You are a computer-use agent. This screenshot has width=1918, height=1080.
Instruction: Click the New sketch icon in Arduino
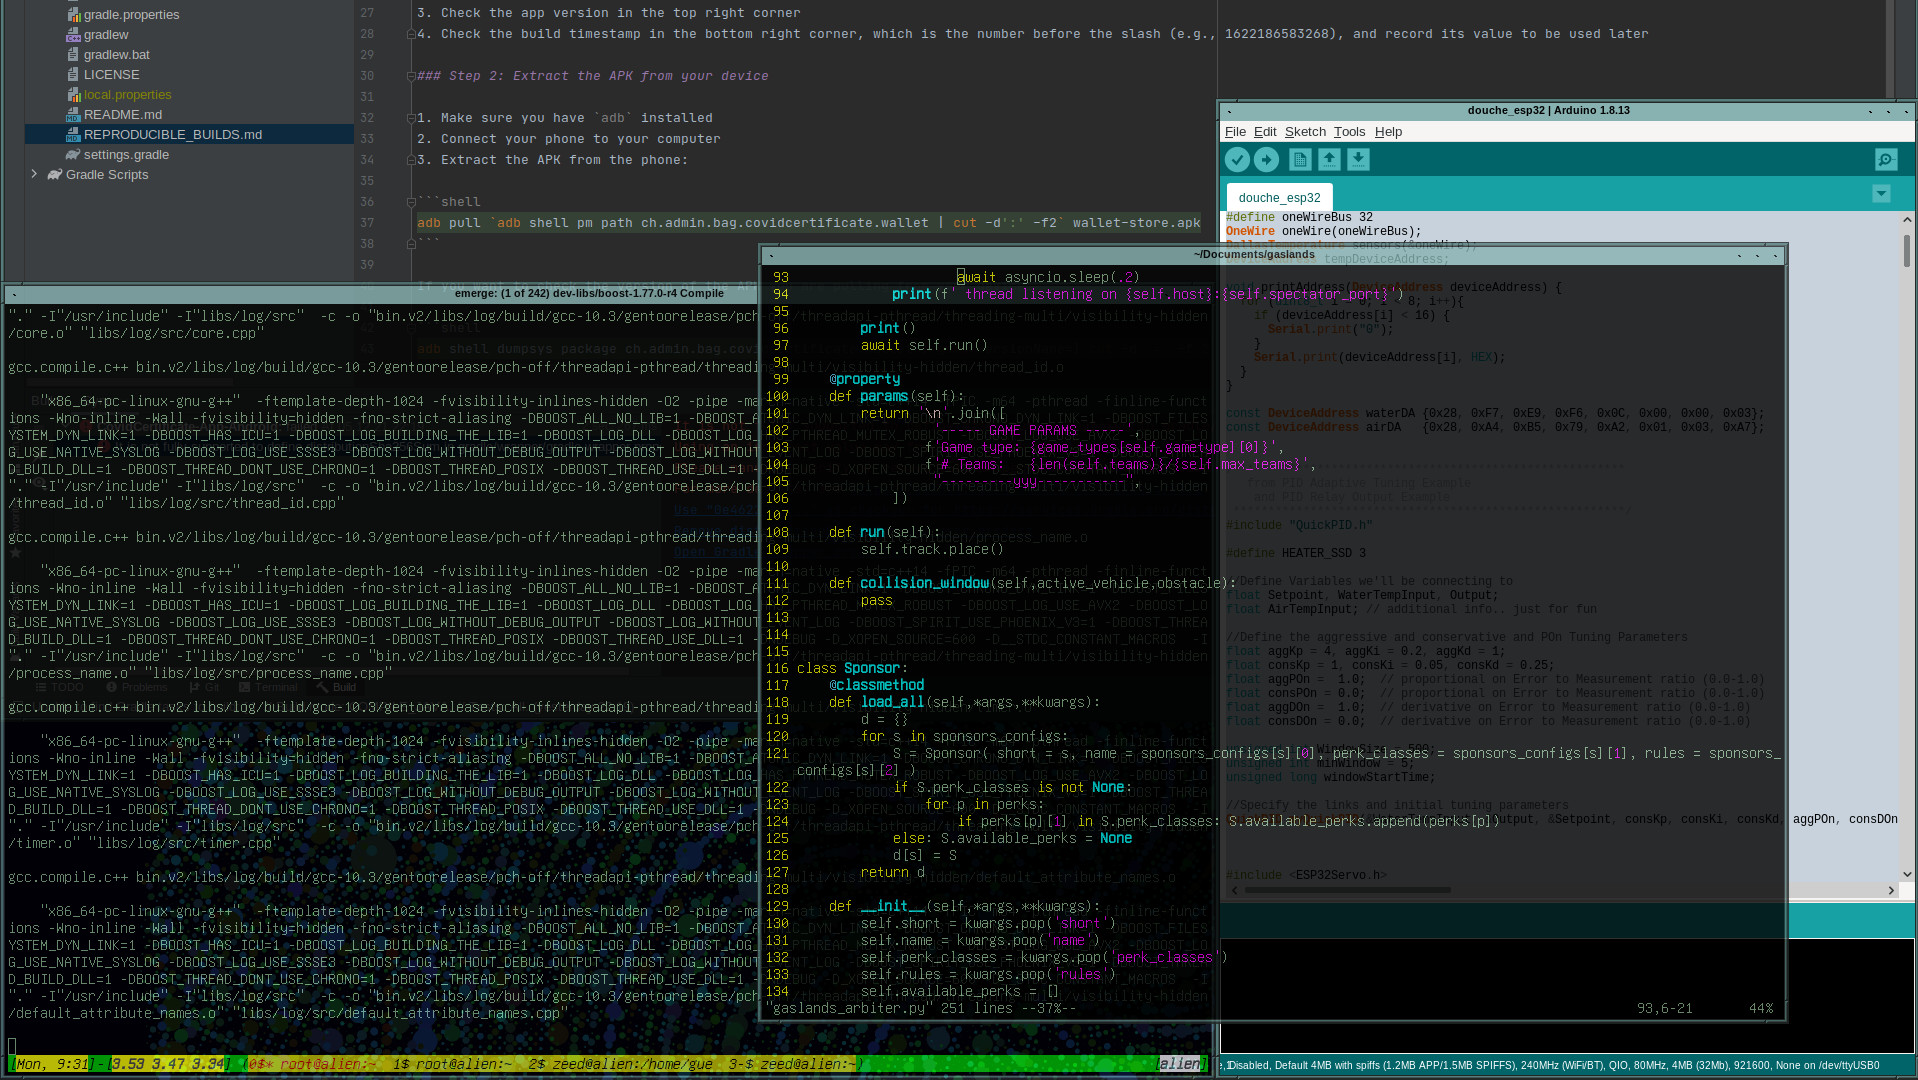(1300, 159)
